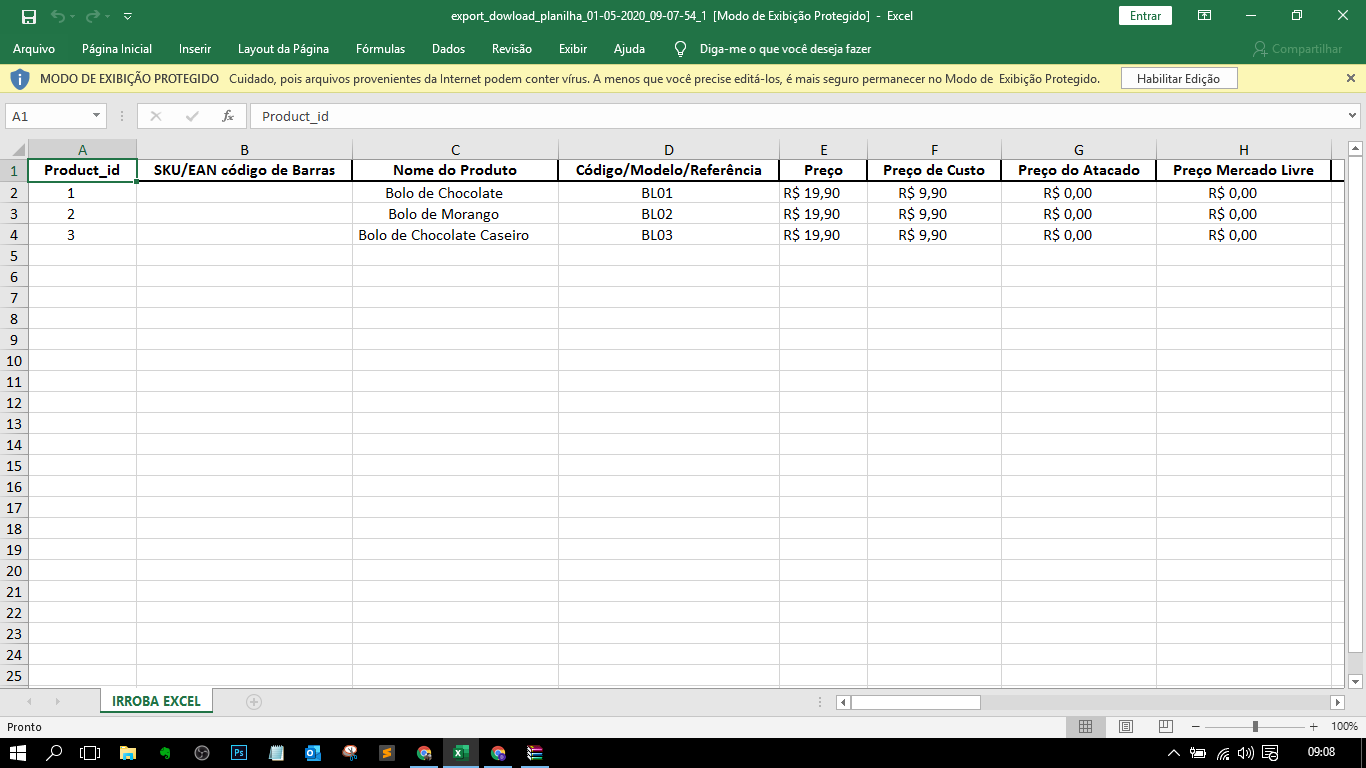Switch to Page Layout view icon
This screenshot has width=1366, height=768.
tap(1126, 726)
